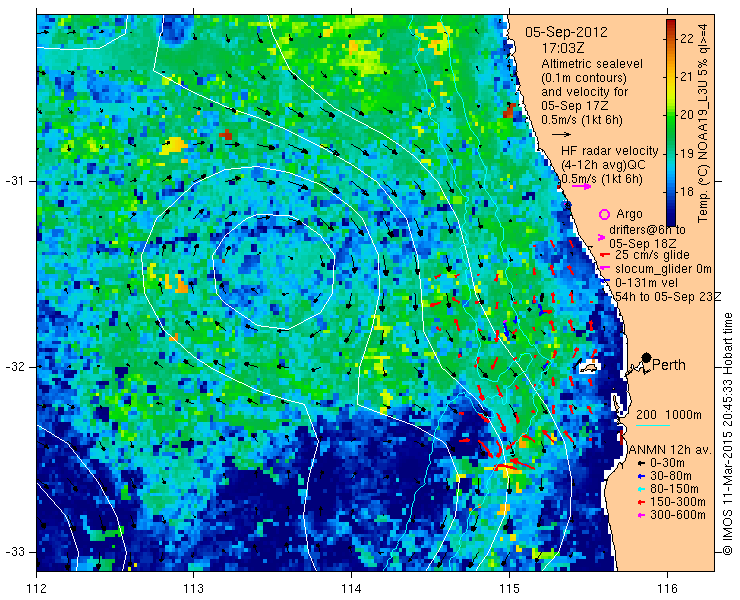
Task: Click the latitude axis label -33
Action: tap(14, 552)
